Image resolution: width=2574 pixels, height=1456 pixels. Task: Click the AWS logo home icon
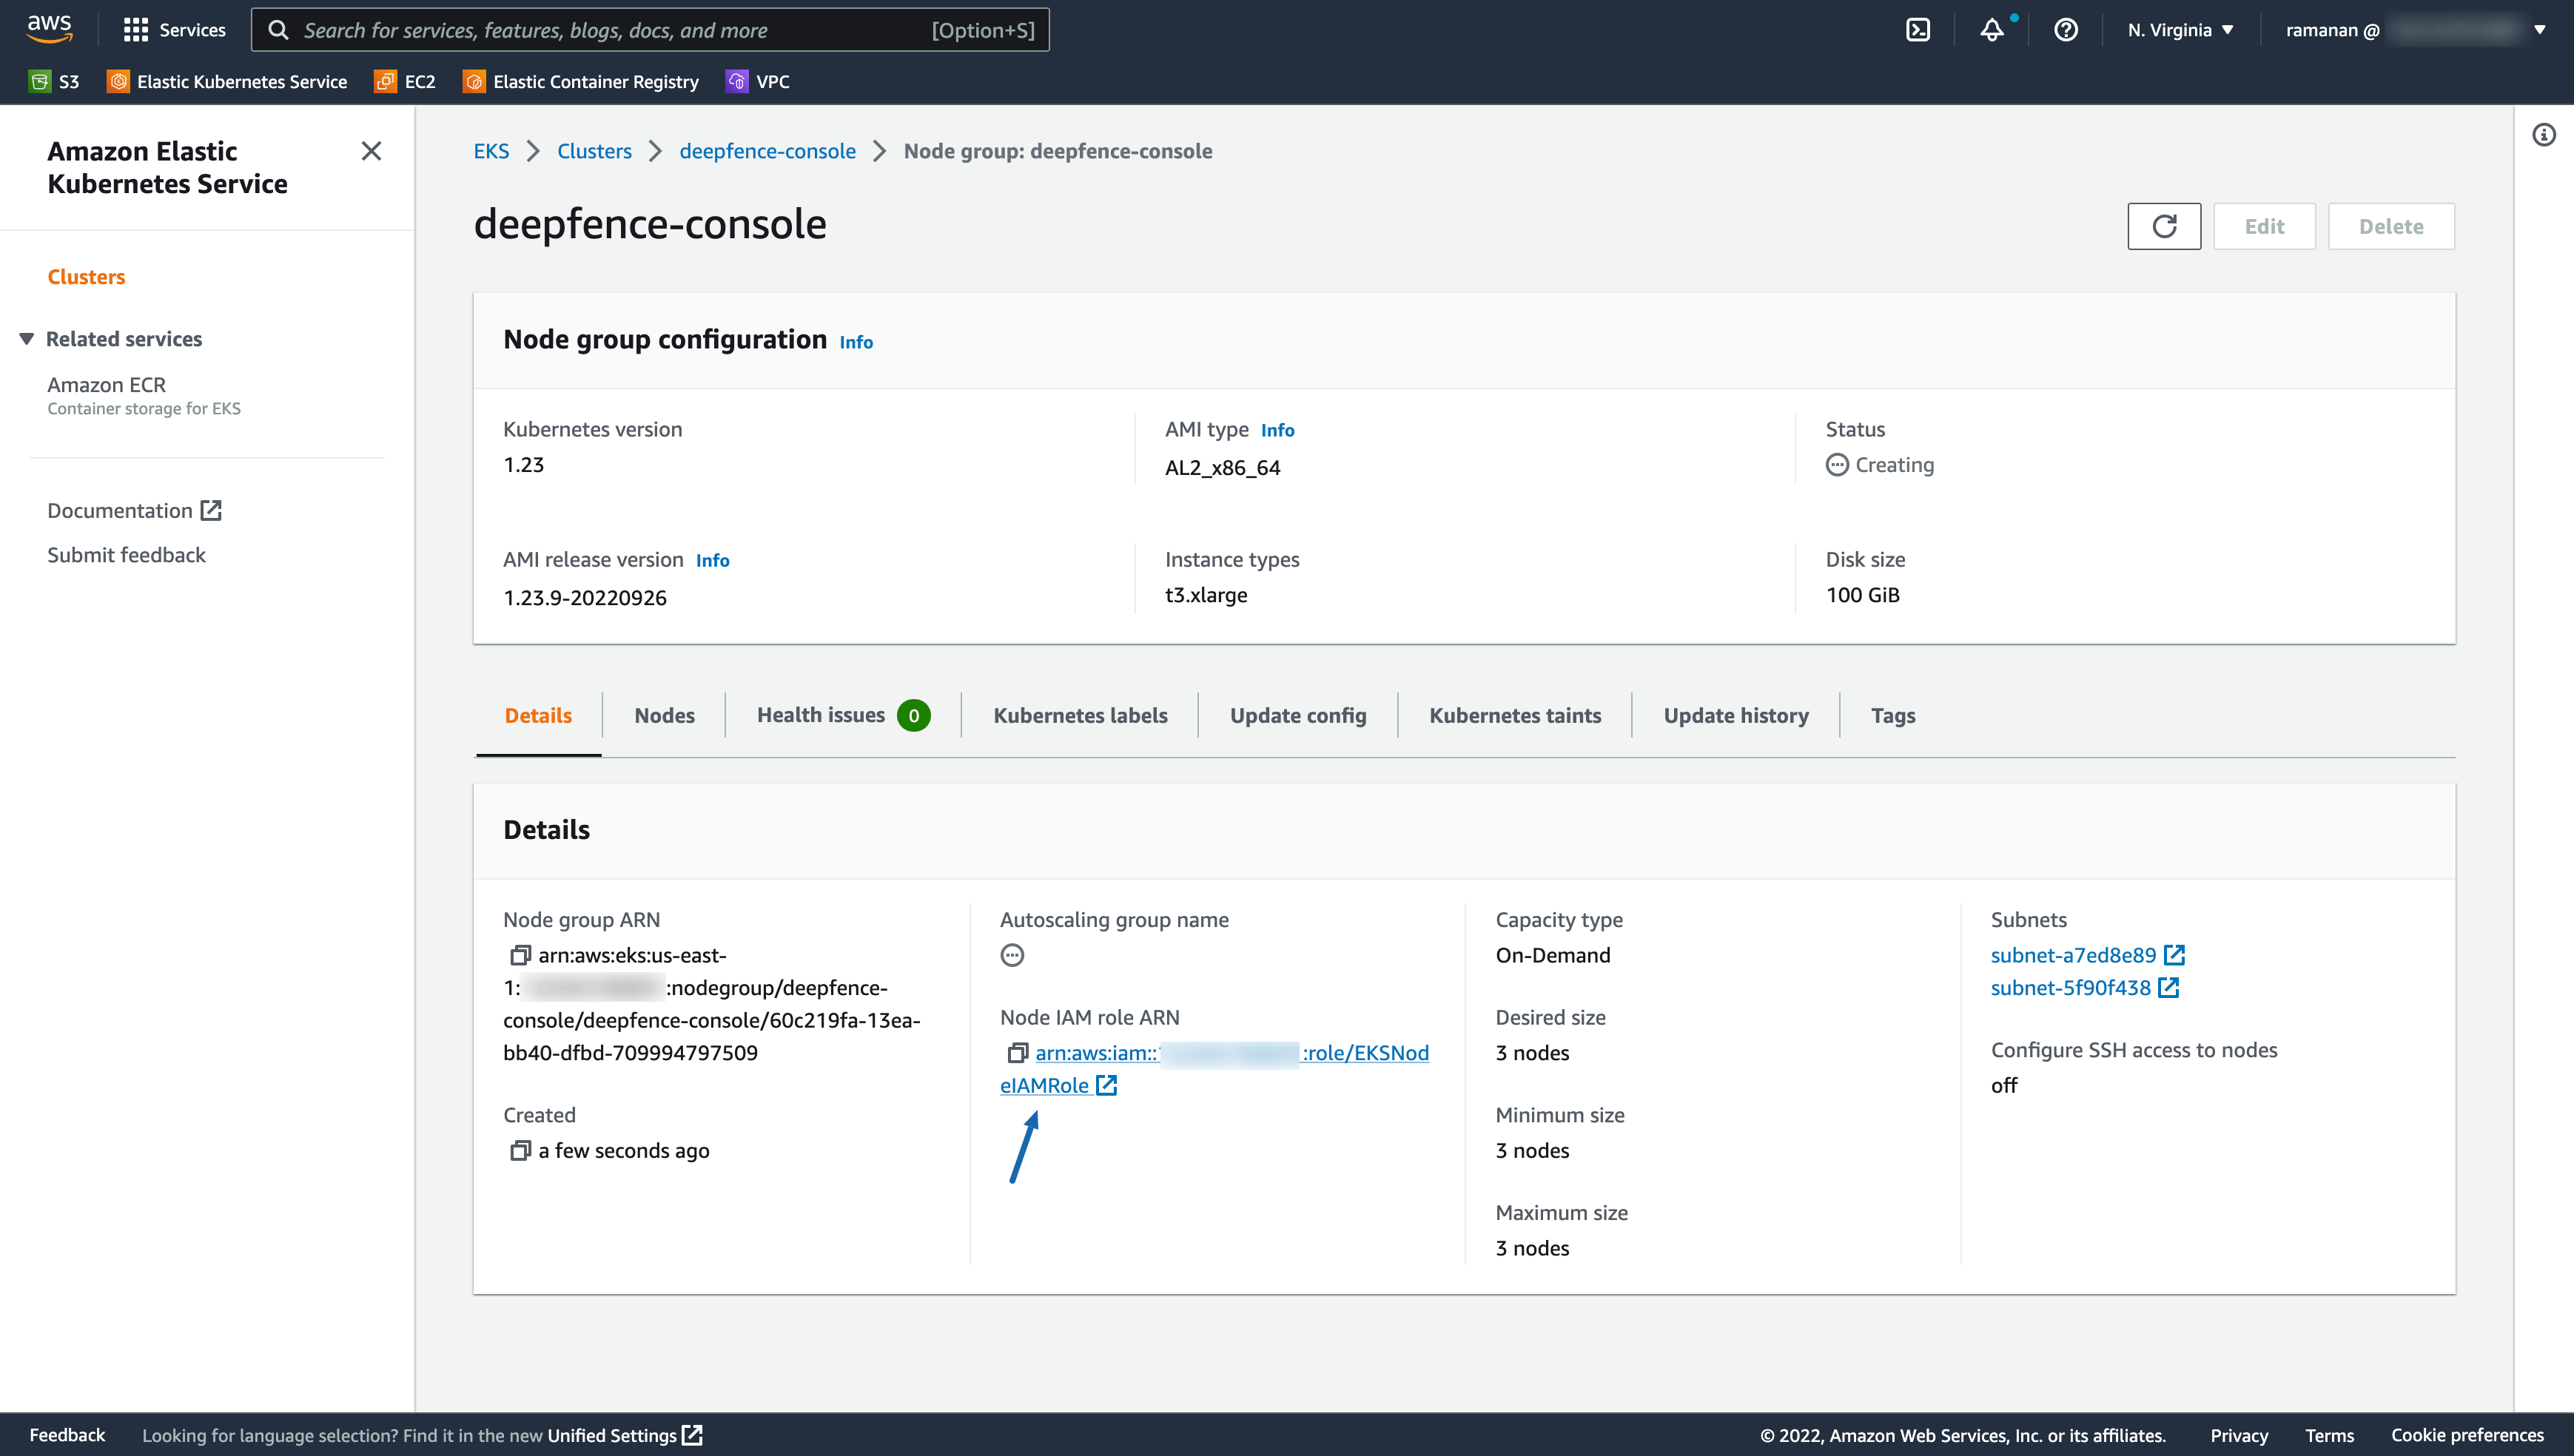(50, 29)
